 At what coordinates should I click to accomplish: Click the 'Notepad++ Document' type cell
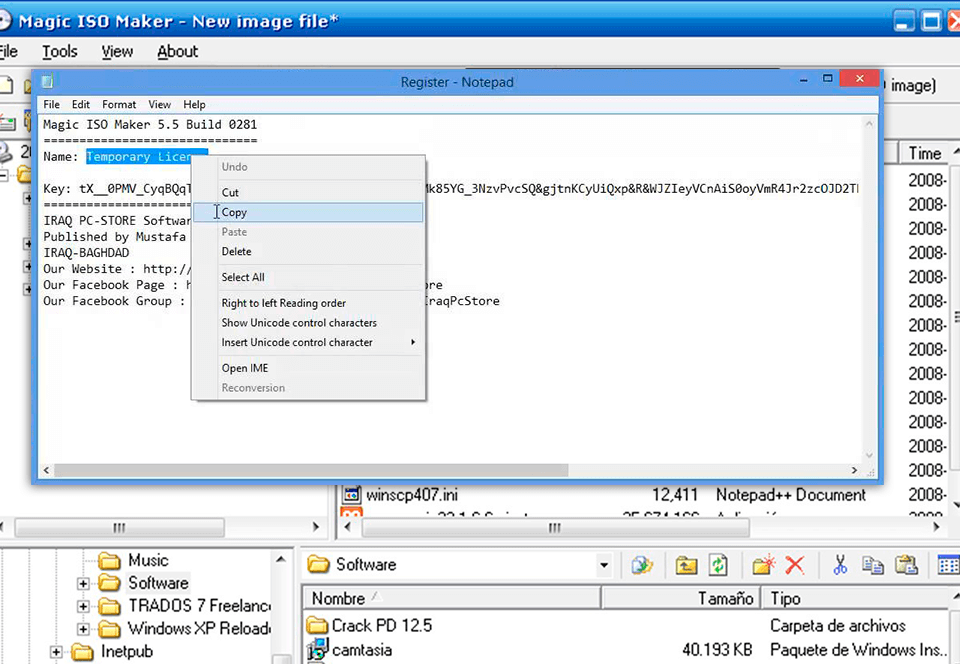(791, 494)
